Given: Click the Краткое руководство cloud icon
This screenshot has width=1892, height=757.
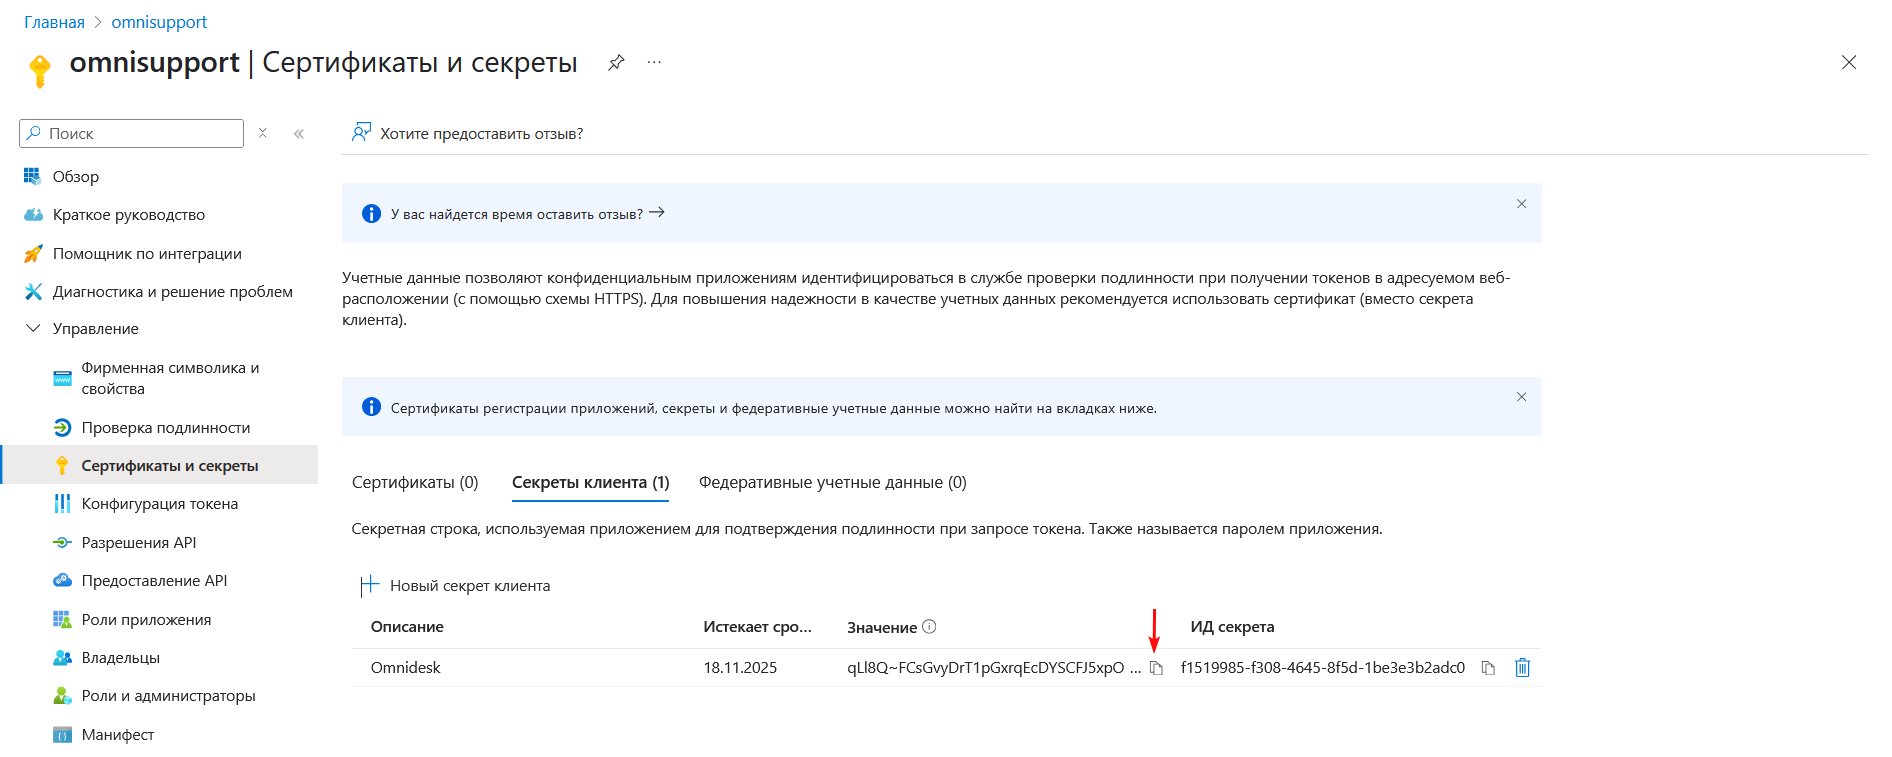Looking at the screenshot, I should point(33,215).
